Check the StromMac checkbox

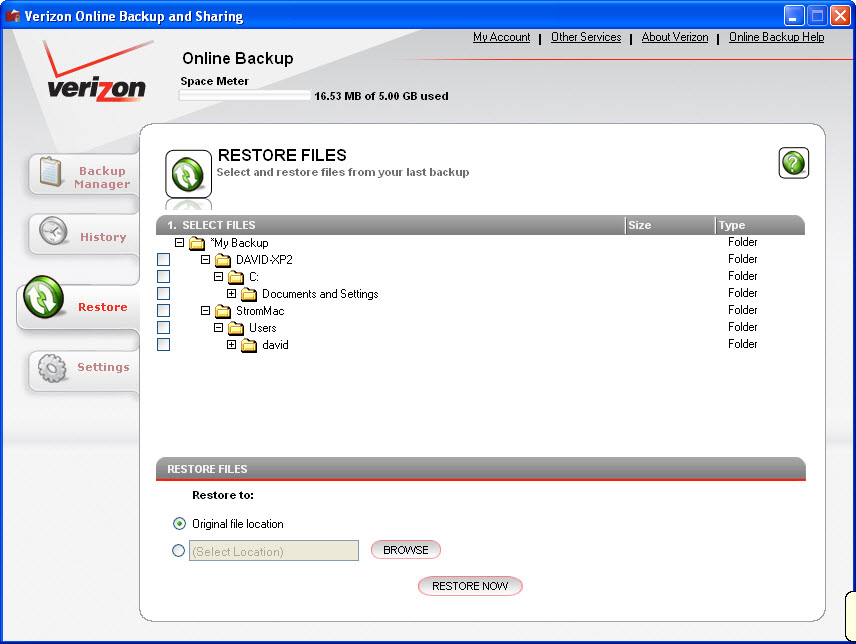click(x=163, y=310)
